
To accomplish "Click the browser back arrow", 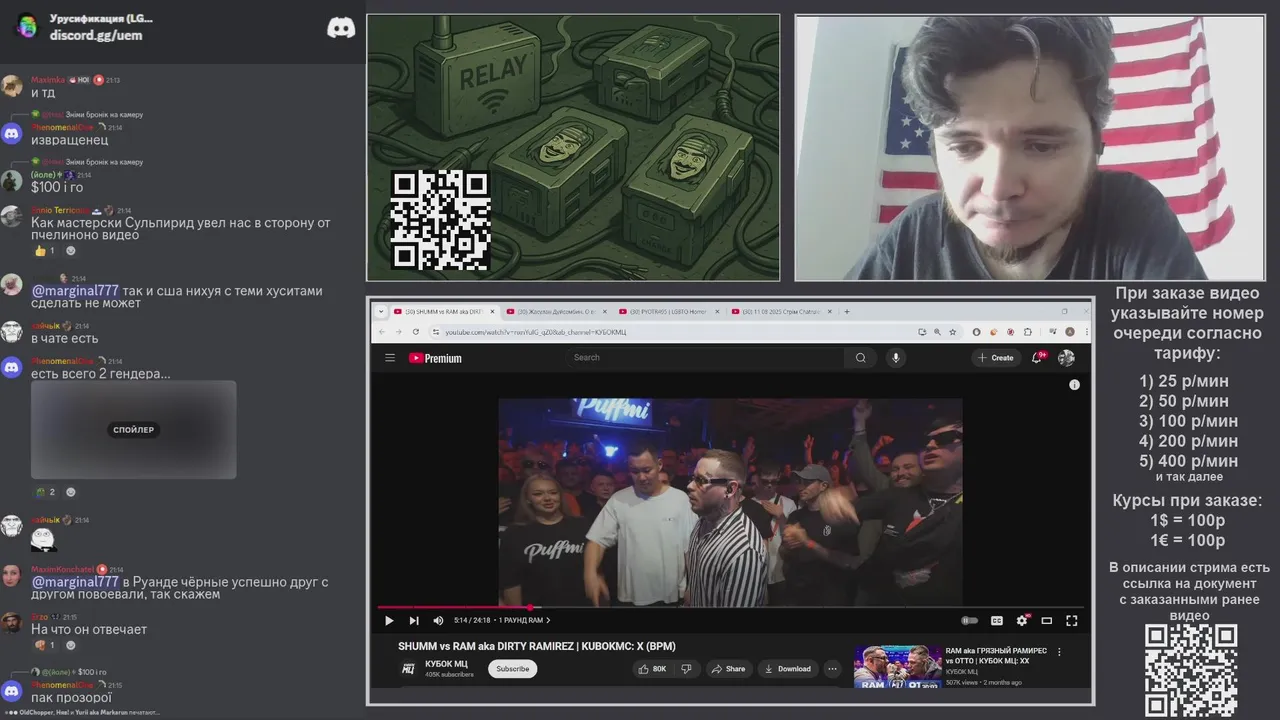I will click(381, 332).
